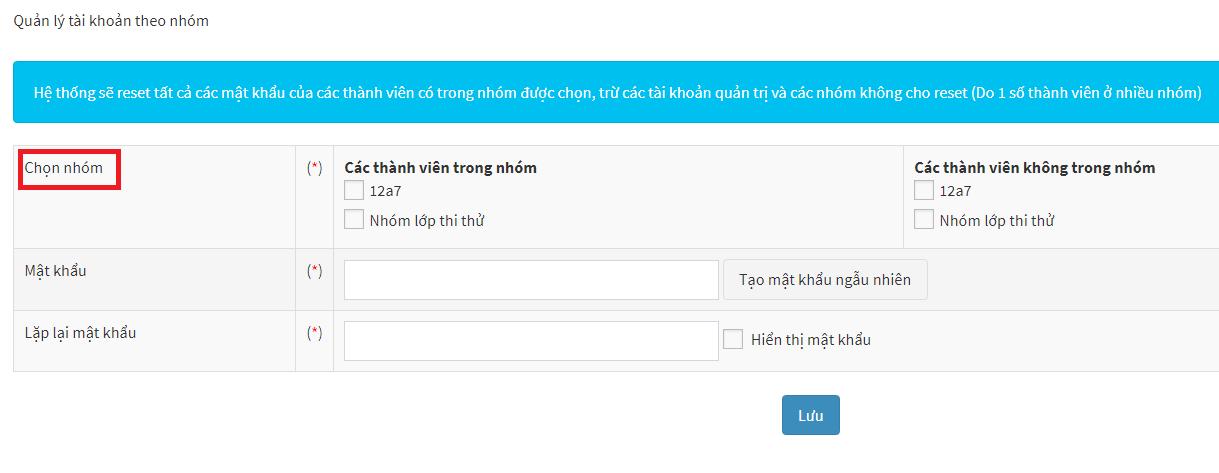Click the Các thành viên trong nhóm heading

coord(441,167)
